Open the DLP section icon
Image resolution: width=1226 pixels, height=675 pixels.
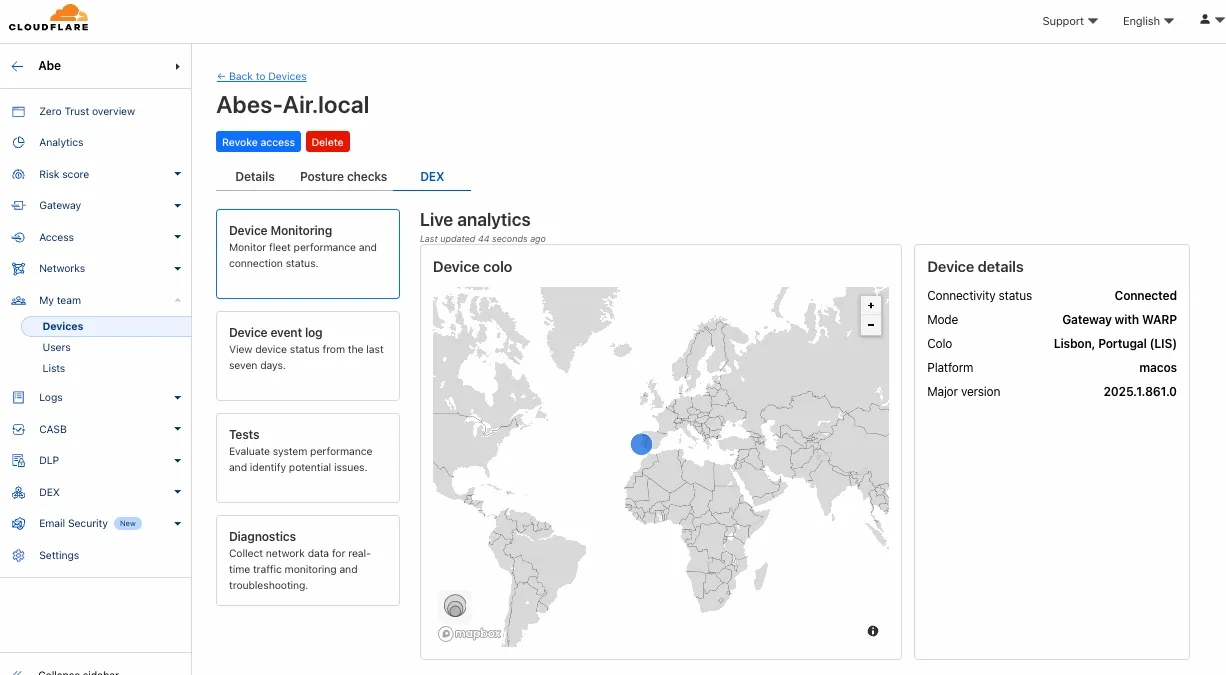(x=18, y=460)
